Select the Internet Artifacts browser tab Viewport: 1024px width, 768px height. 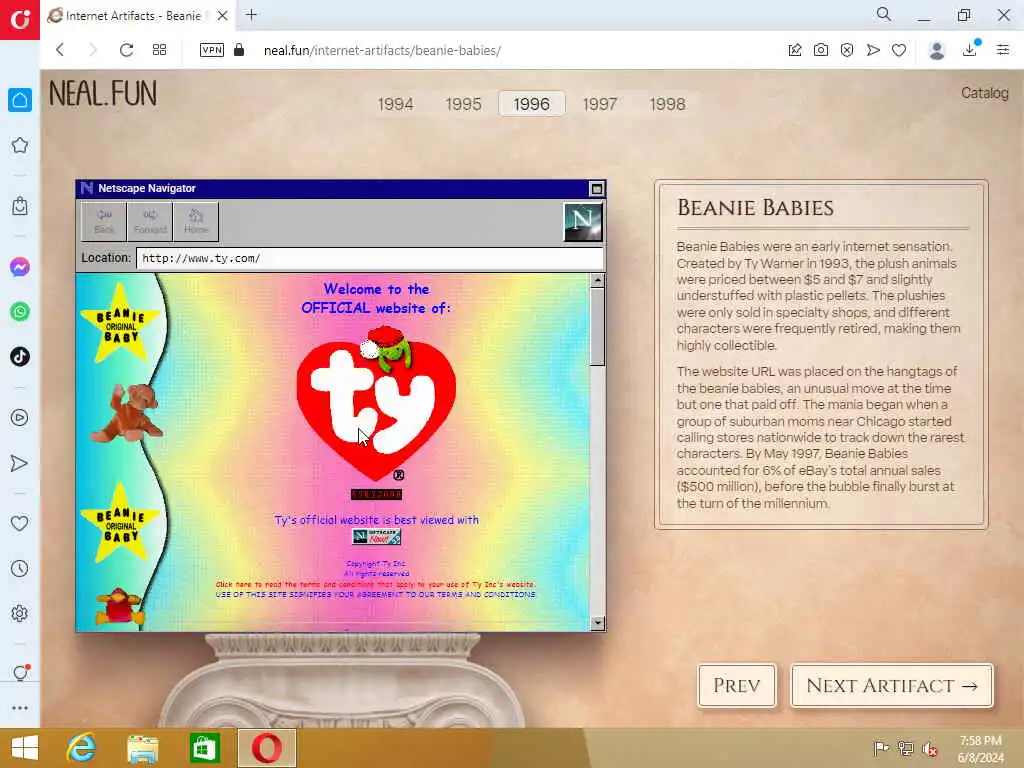[x=138, y=16]
